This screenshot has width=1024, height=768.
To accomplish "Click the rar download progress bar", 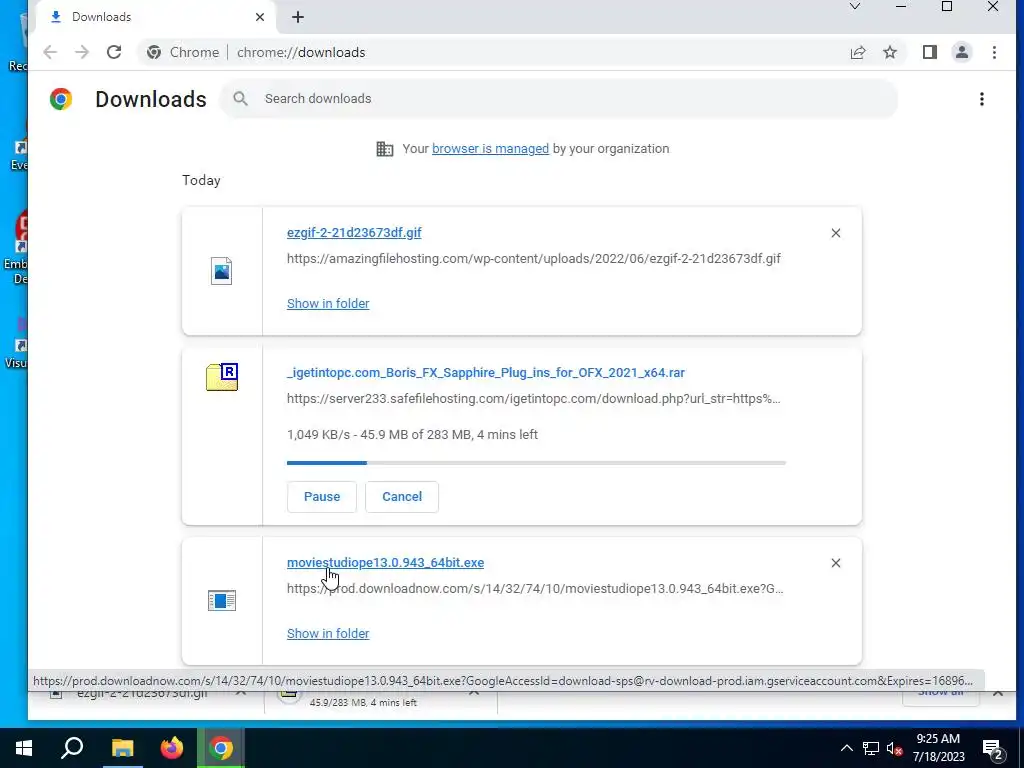I will 536,463.
